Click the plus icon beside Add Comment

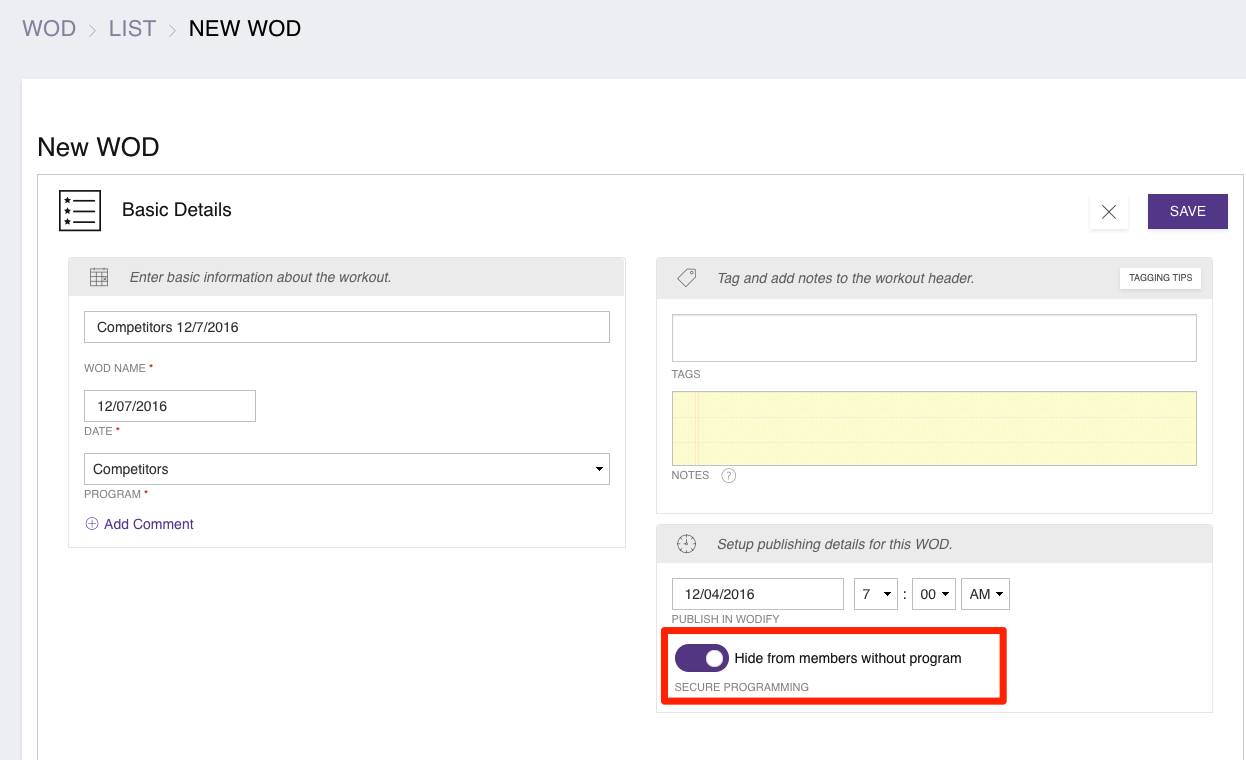92,524
